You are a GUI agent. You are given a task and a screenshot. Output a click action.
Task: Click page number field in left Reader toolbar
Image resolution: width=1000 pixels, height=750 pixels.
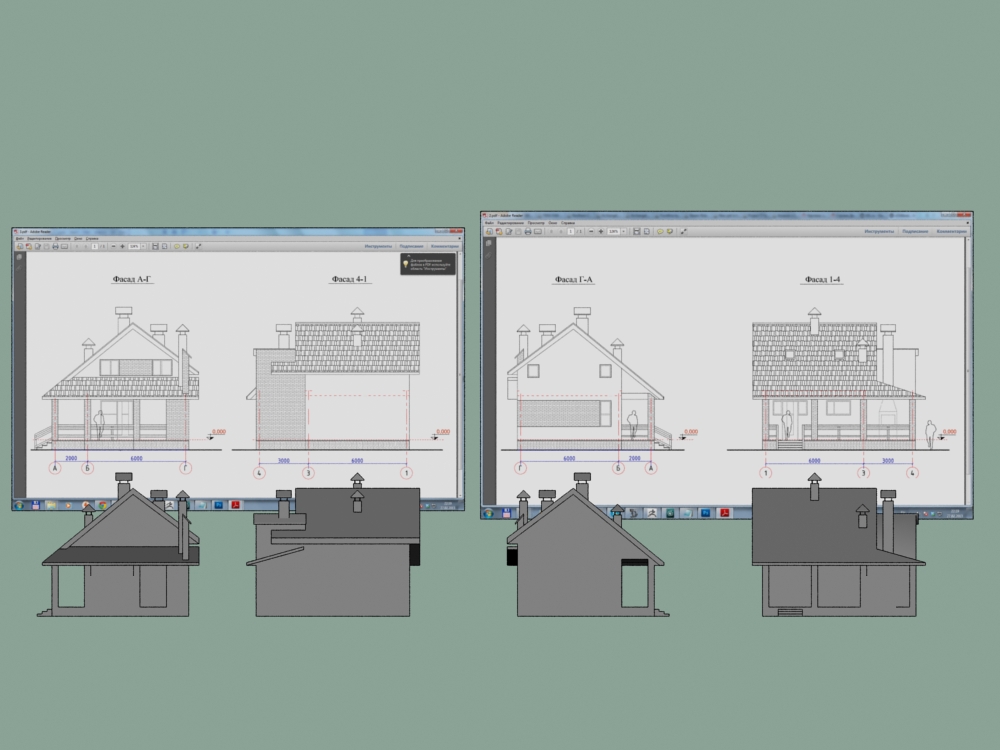click(94, 246)
